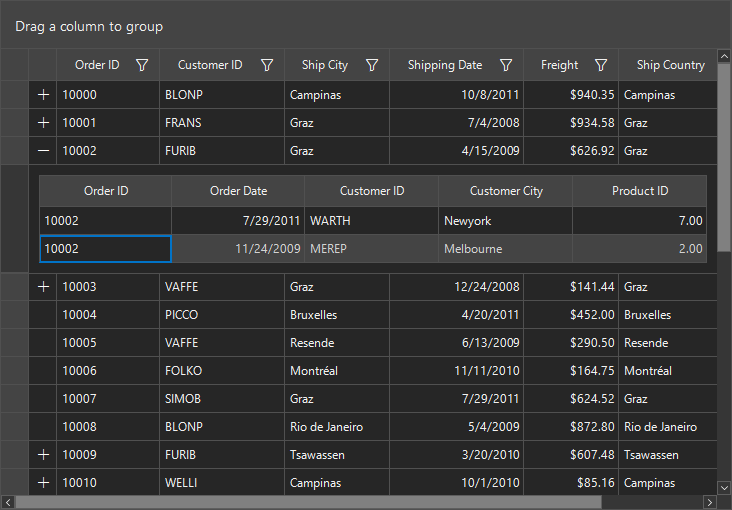Open the Freight column filter
The width and height of the screenshot is (732, 510).
click(601, 65)
